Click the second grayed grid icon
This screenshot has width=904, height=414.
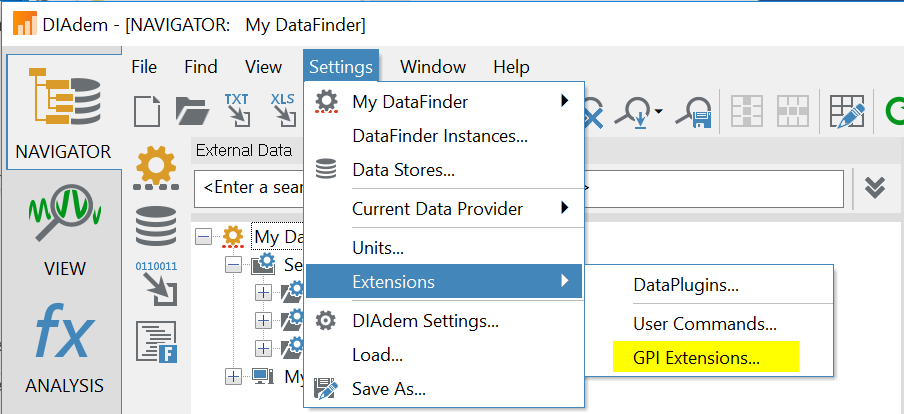pos(793,111)
